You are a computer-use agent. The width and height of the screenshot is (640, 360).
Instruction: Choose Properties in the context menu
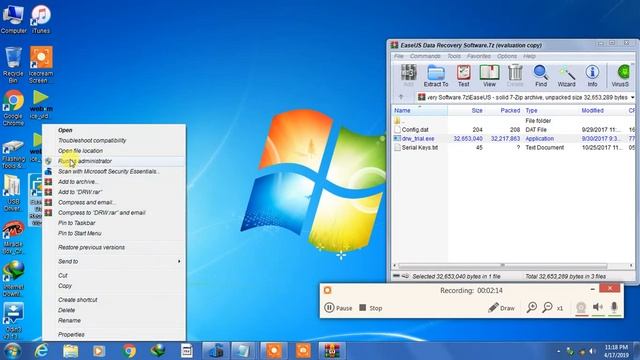pos(114,334)
